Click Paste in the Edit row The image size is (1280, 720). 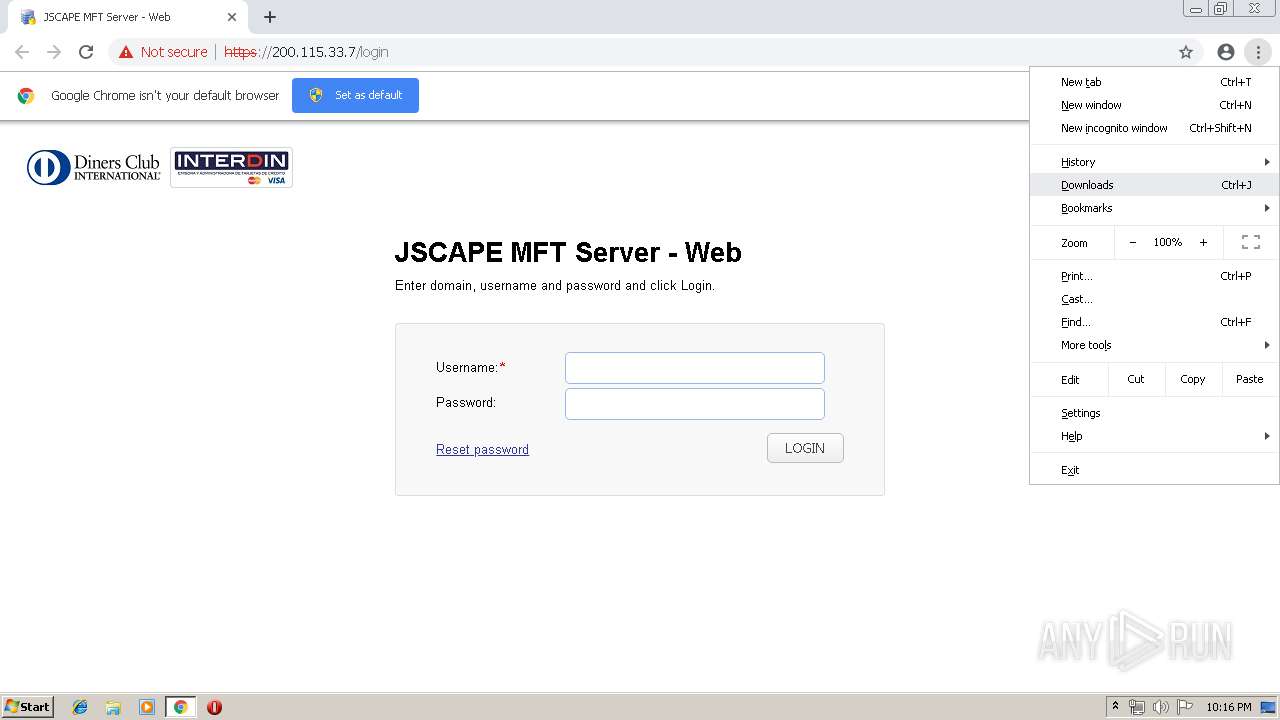1250,379
